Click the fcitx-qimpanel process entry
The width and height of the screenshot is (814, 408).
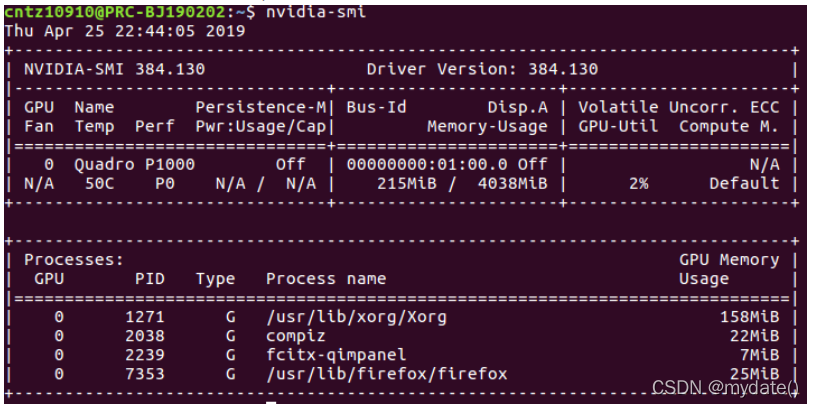click(336, 355)
